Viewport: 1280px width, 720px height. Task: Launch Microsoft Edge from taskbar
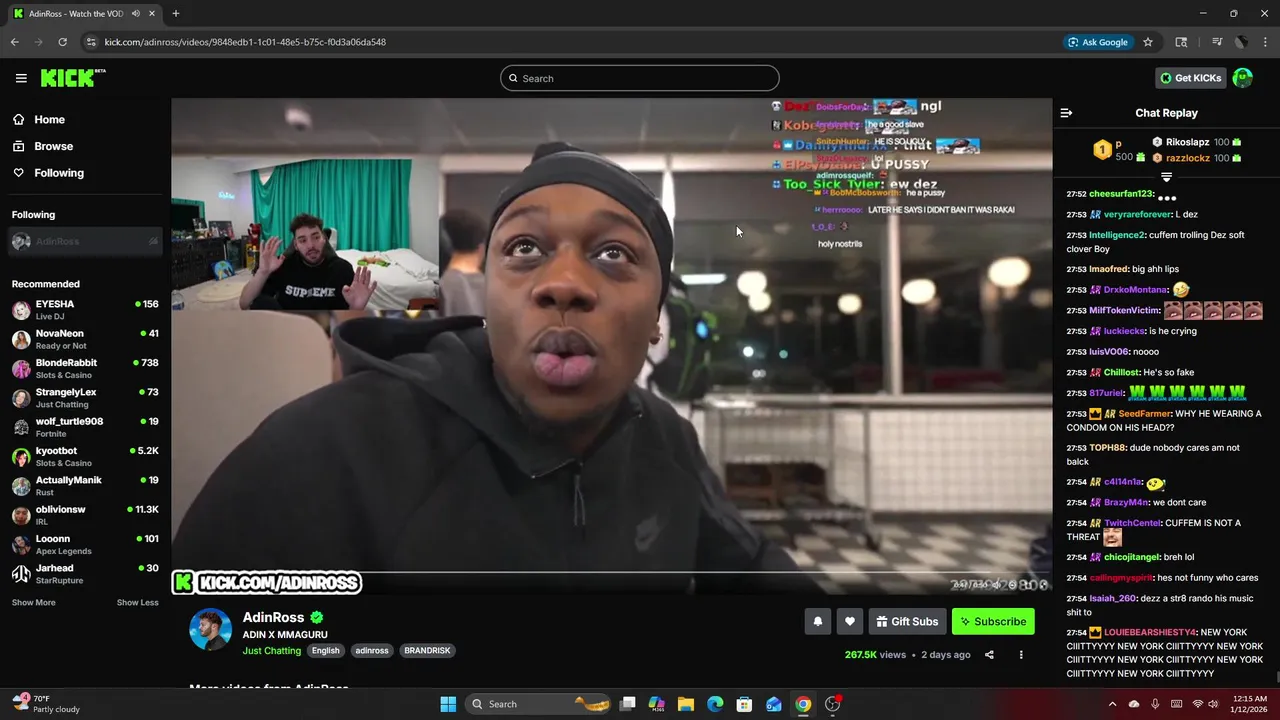coord(715,704)
